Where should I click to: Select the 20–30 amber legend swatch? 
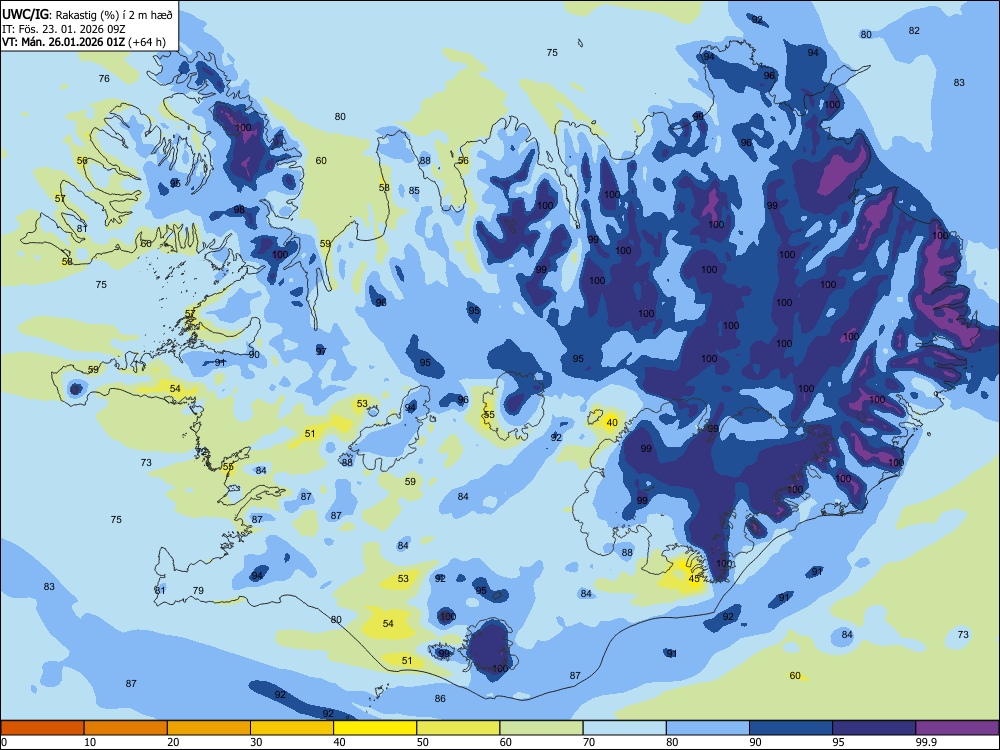[x=209, y=728]
